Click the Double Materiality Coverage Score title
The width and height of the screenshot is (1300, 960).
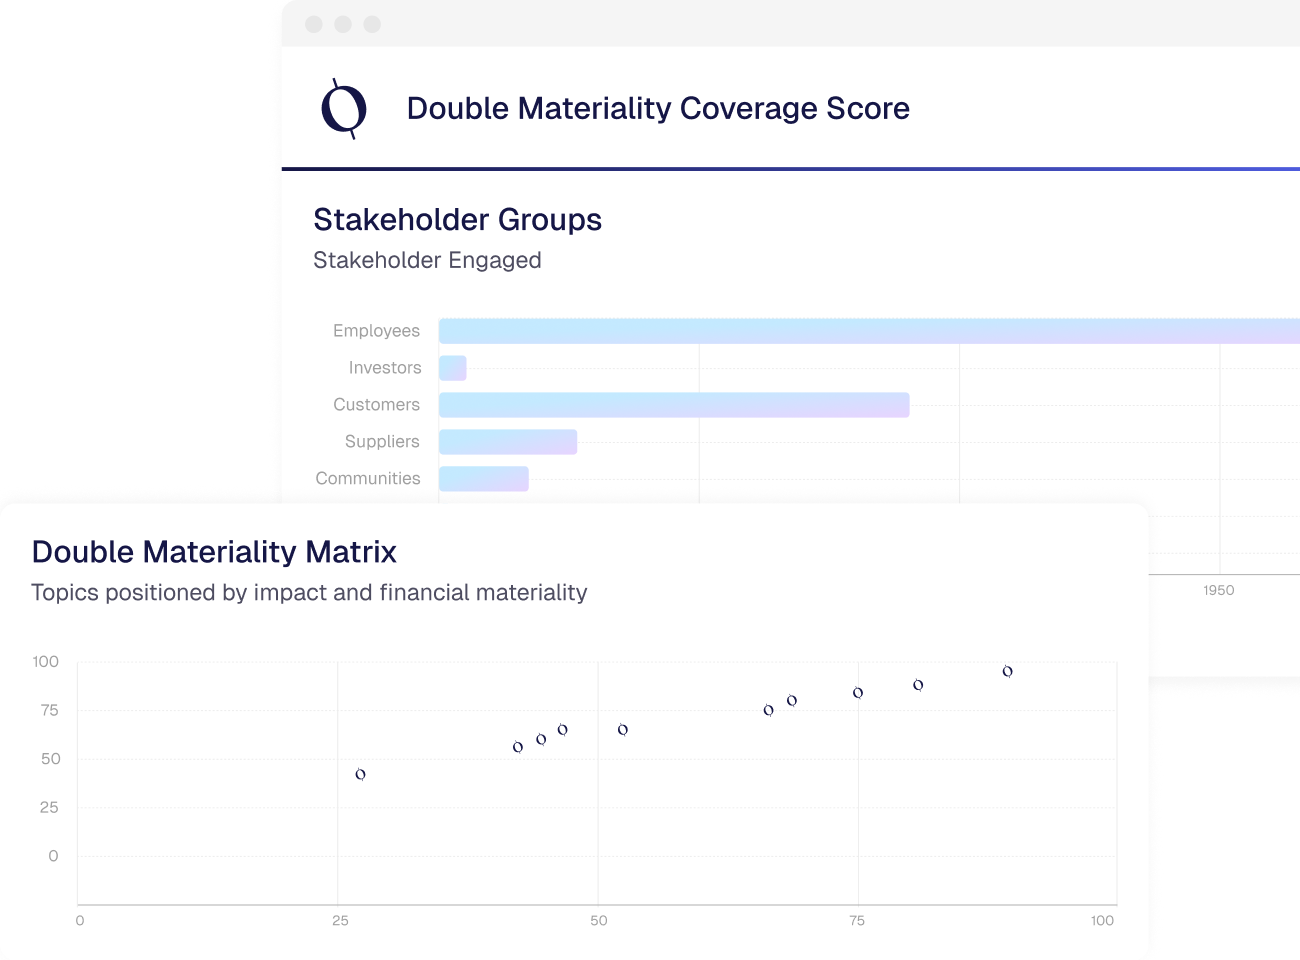658,108
